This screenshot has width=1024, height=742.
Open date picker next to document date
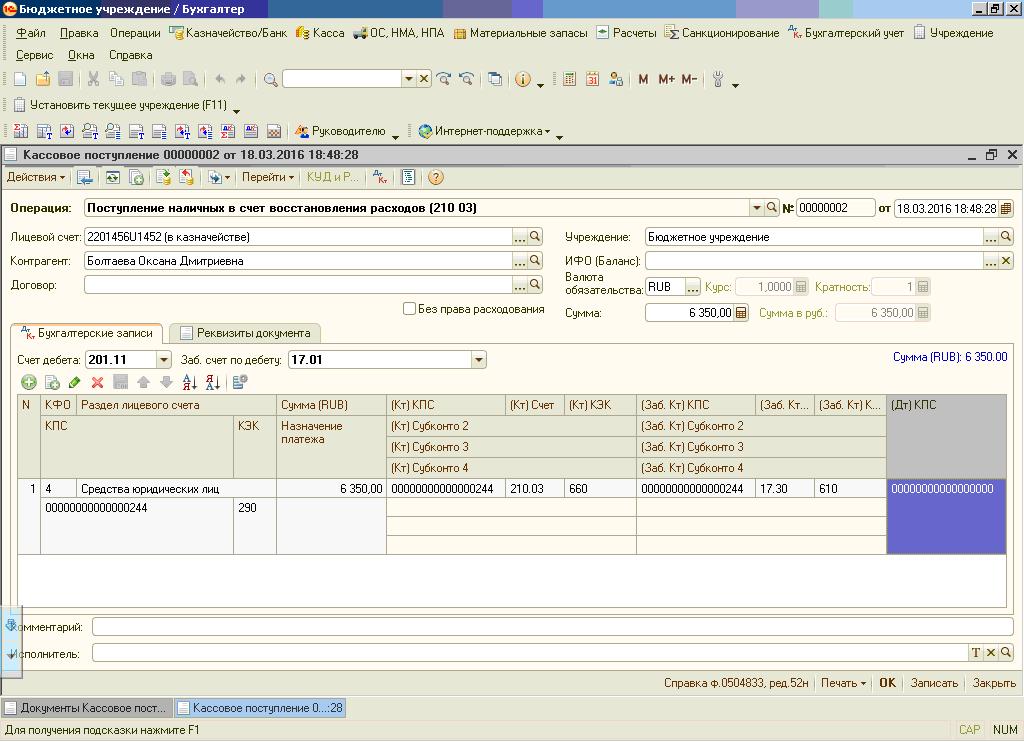(1006, 208)
